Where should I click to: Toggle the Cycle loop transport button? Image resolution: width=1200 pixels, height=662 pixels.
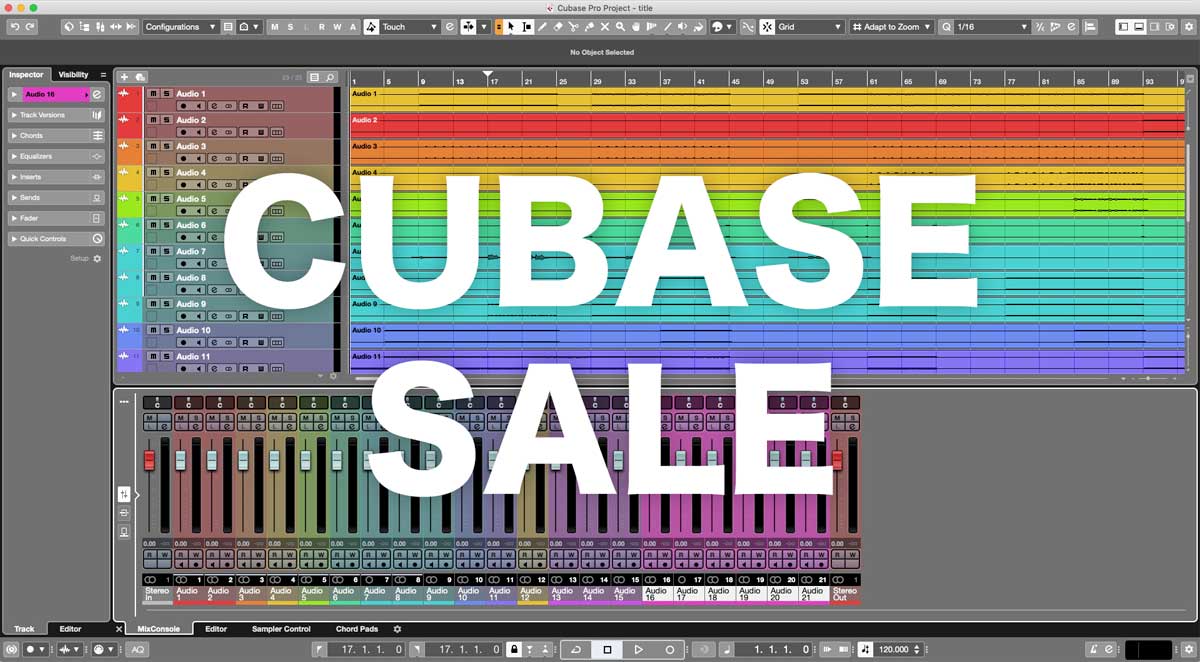click(x=576, y=649)
